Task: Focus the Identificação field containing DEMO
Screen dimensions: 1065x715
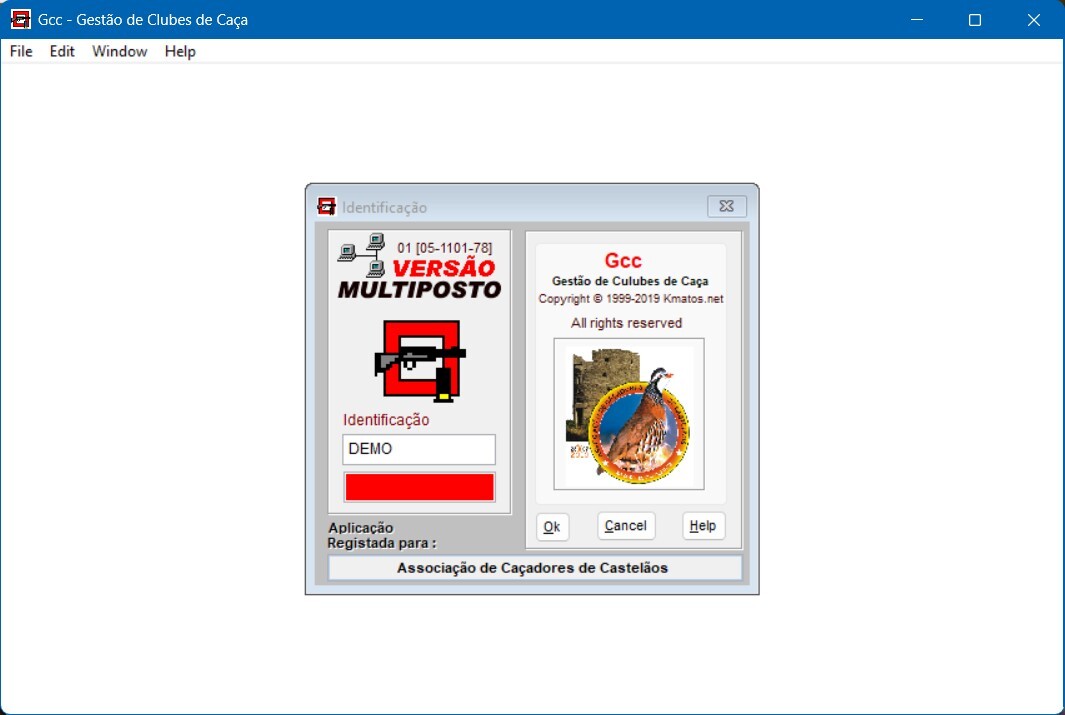Action: 419,449
